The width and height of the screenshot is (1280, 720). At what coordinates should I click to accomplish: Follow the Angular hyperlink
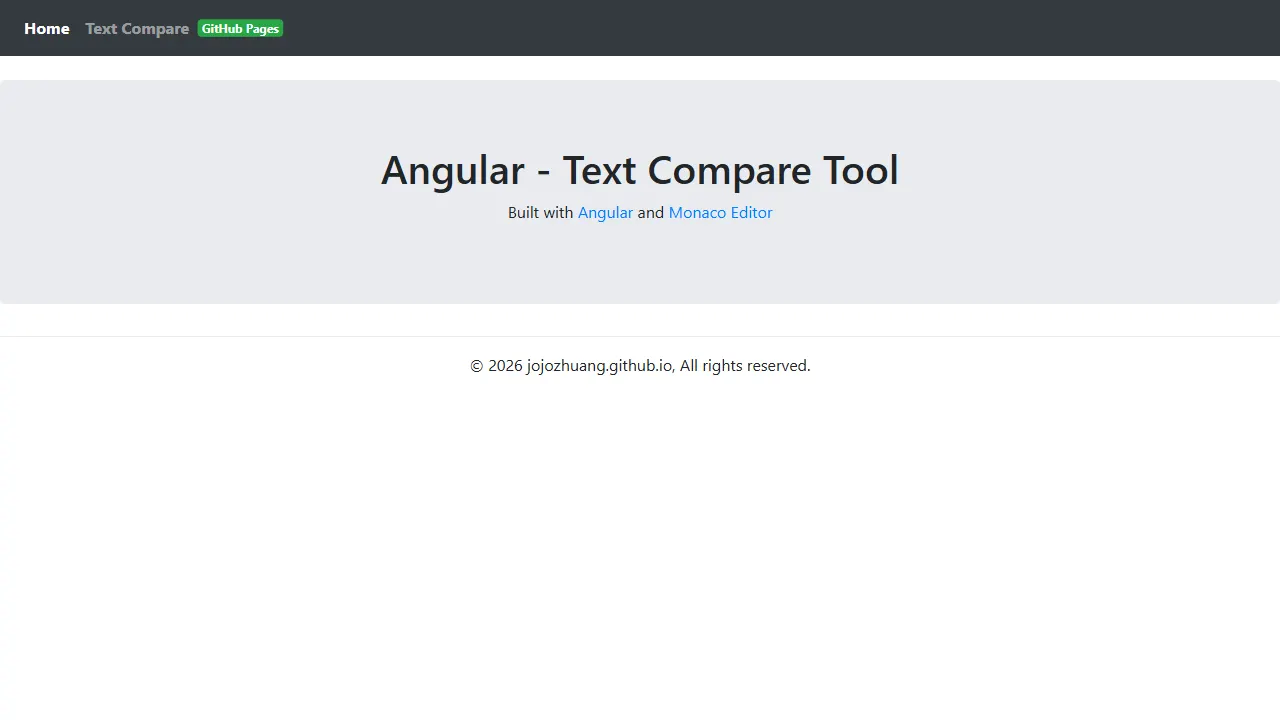click(605, 212)
